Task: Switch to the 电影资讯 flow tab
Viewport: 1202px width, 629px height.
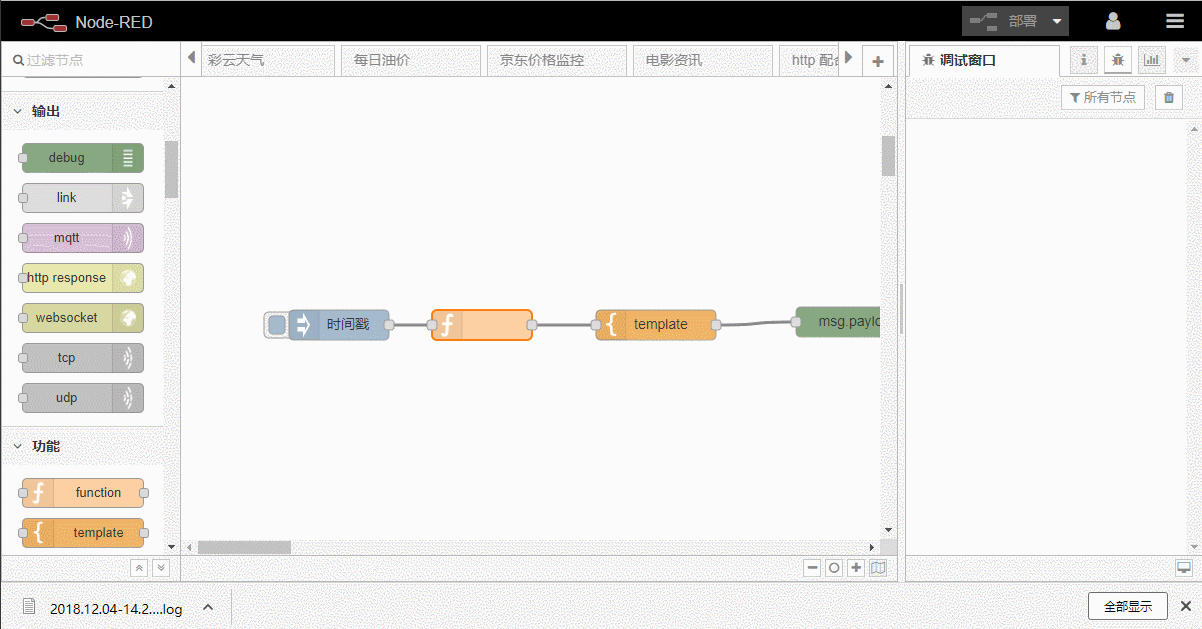Action: (x=702, y=59)
